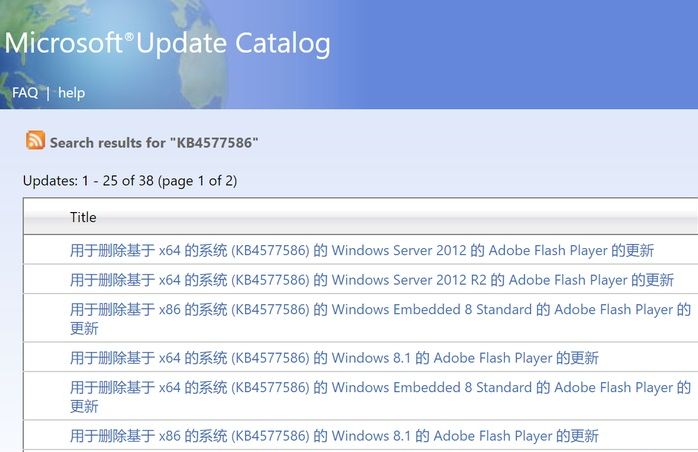Click the pipe separator between FAQ and help
The image size is (698, 452).
click(x=48, y=93)
